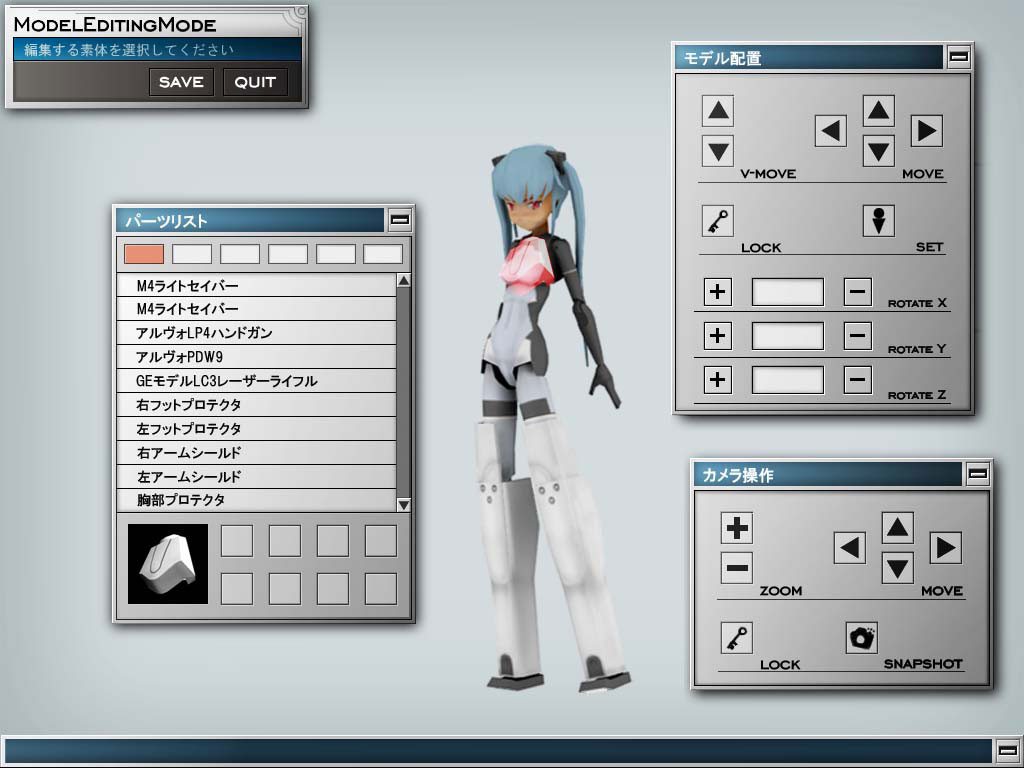
Task: Increase Rotate X with the plus button
Action: pos(717,292)
